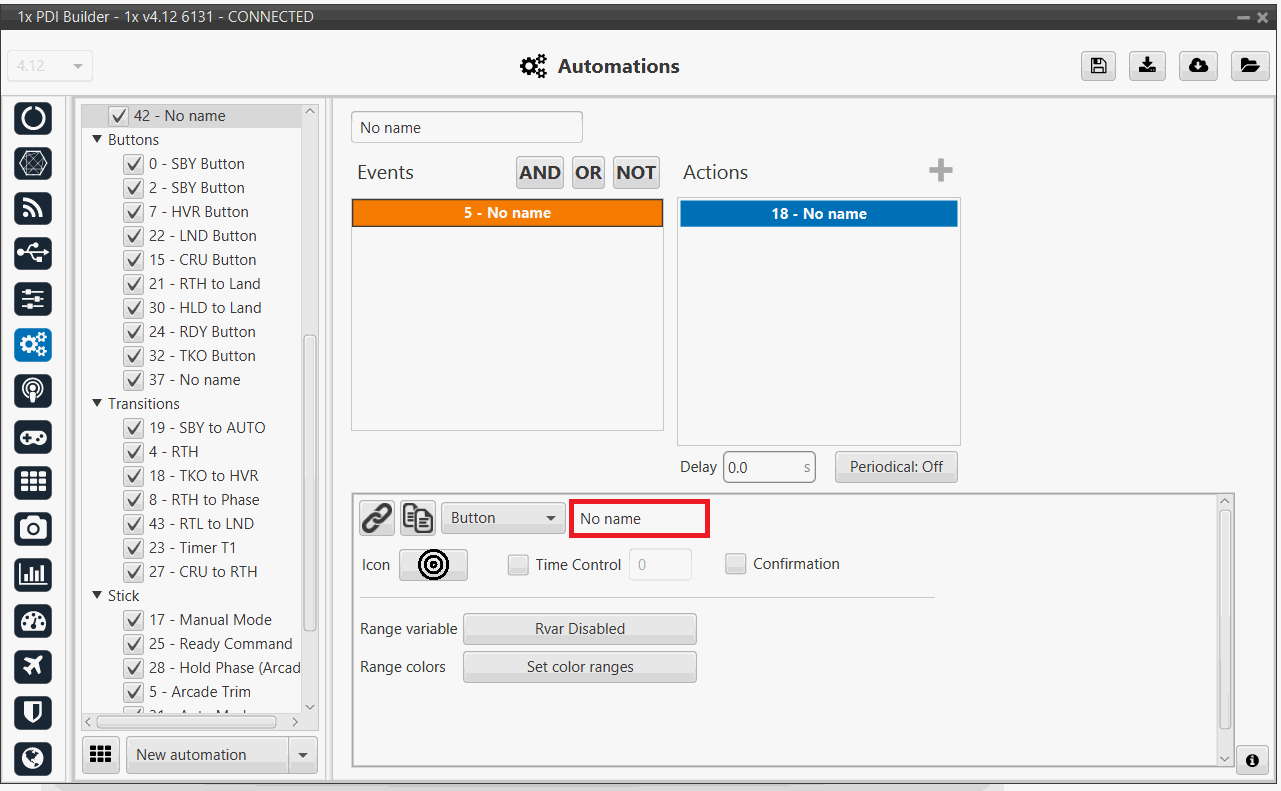Screen dimensions: 1281x791
Task: Collapse the Buttons tree group
Action: click(98, 140)
